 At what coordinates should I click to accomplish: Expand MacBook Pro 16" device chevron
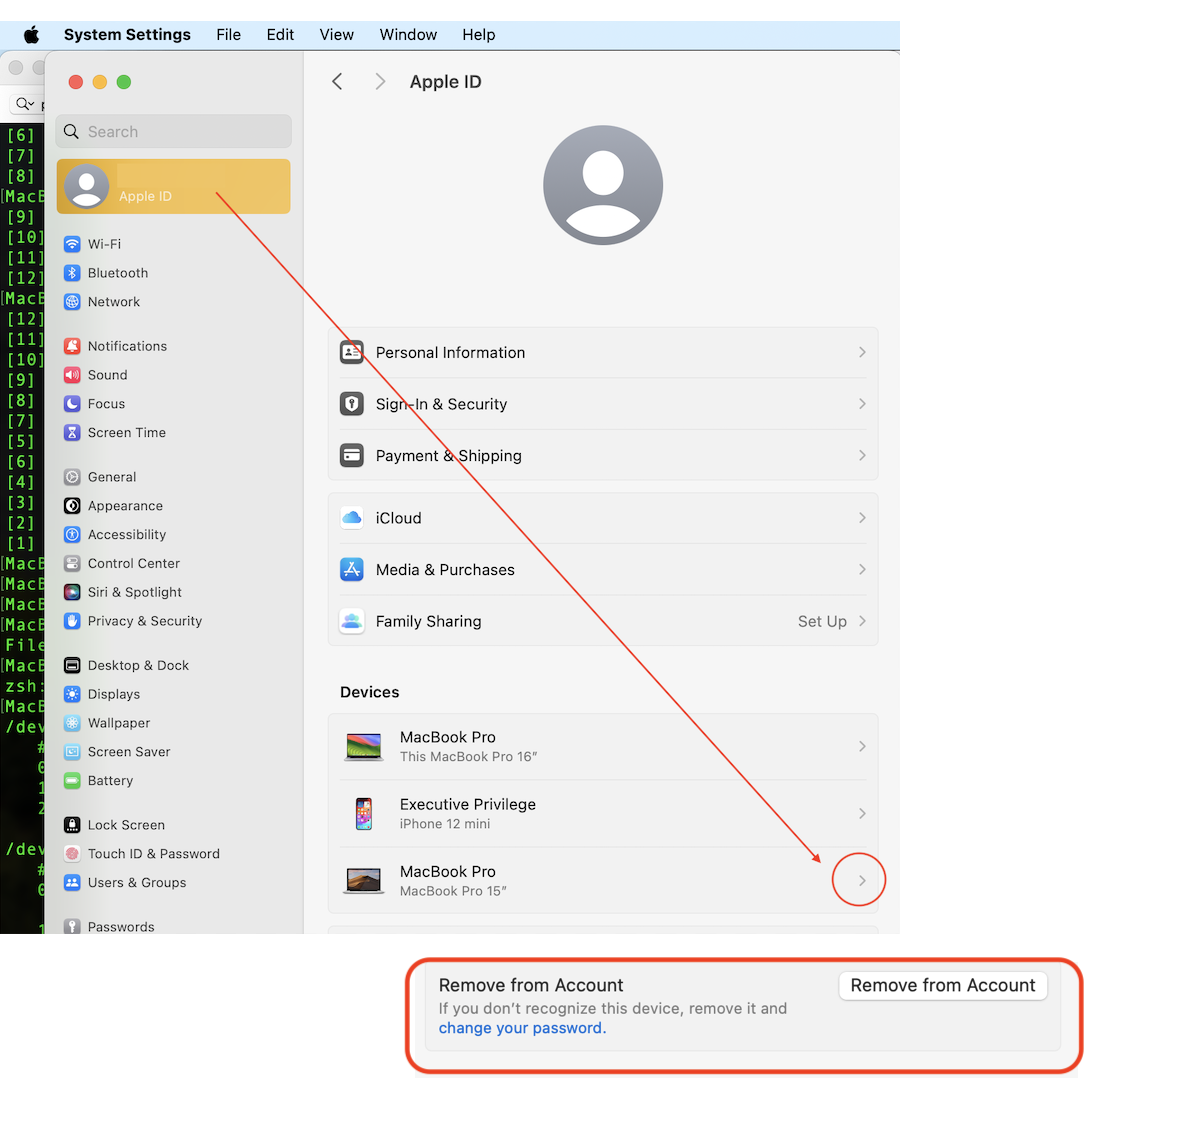pyautogui.click(x=862, y=747)
